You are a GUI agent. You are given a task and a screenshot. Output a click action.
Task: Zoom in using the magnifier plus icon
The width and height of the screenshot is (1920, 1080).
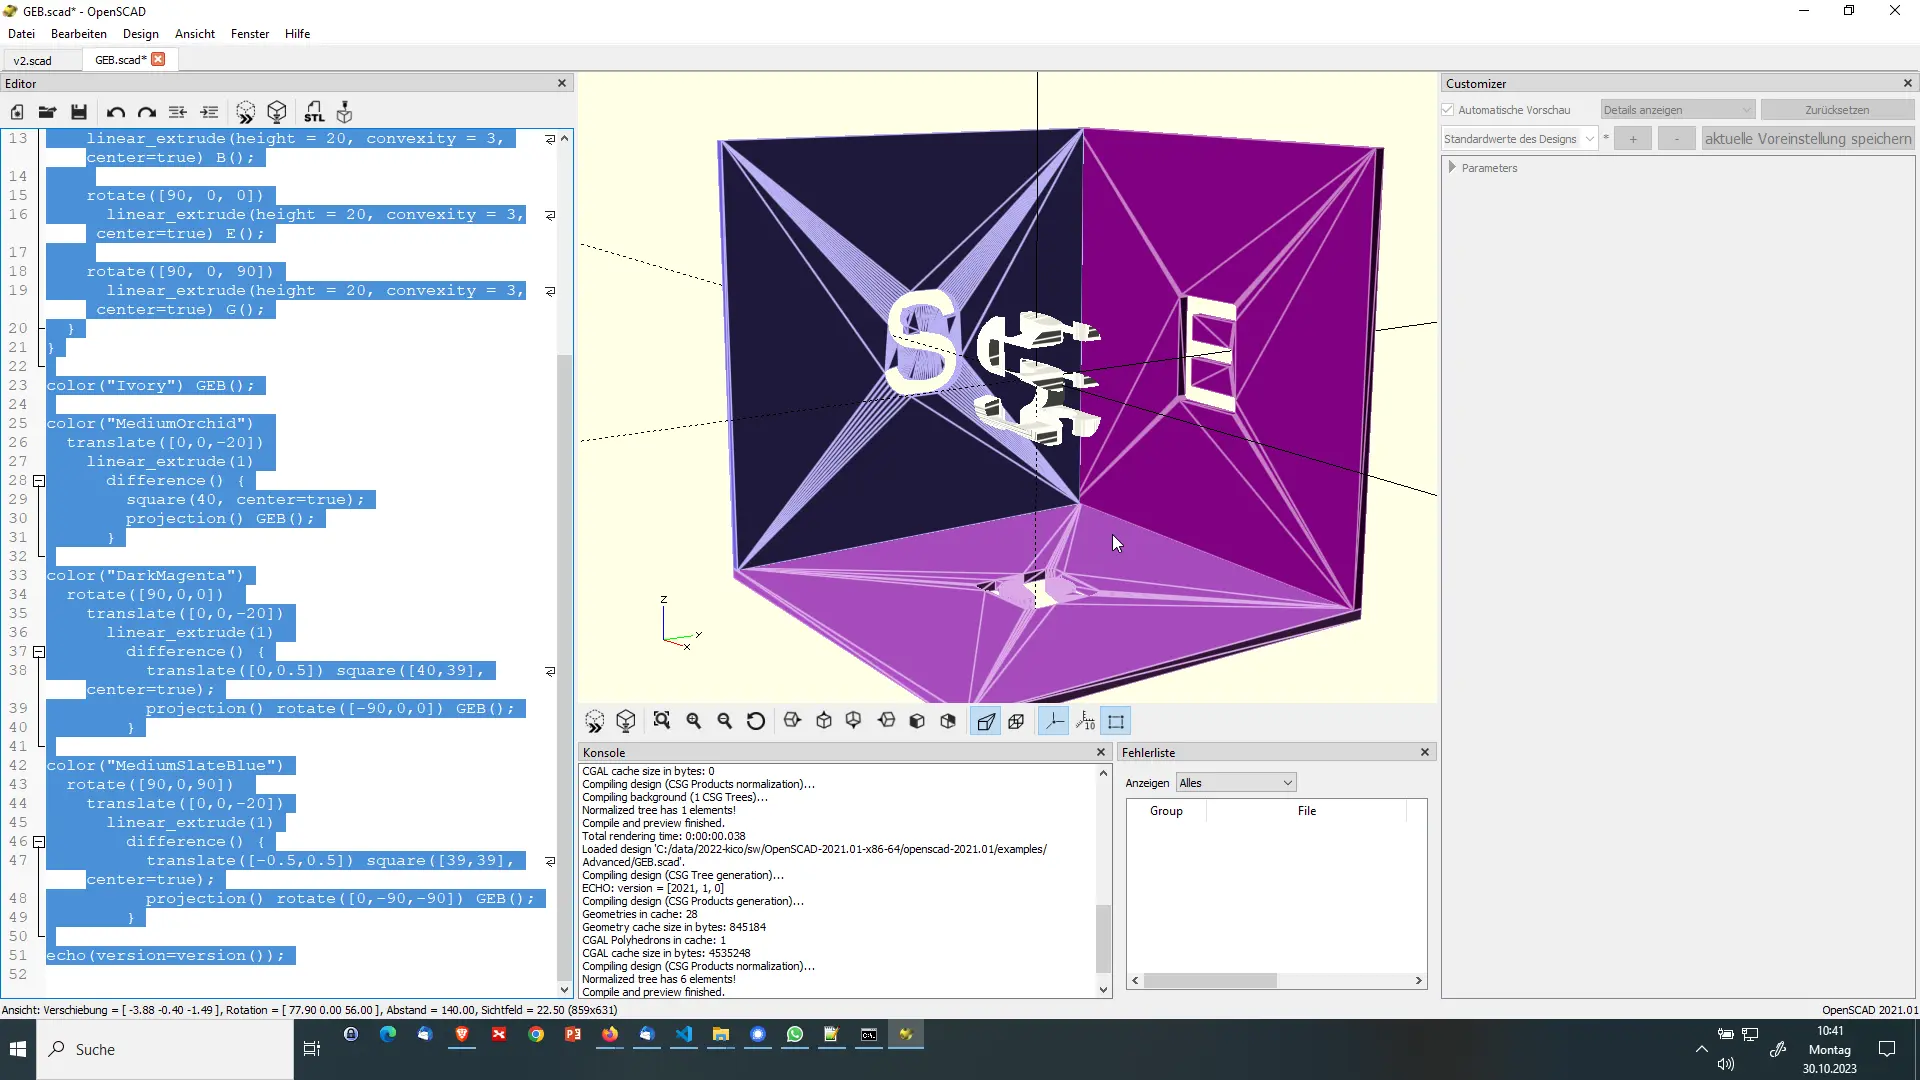coord(693,721)
